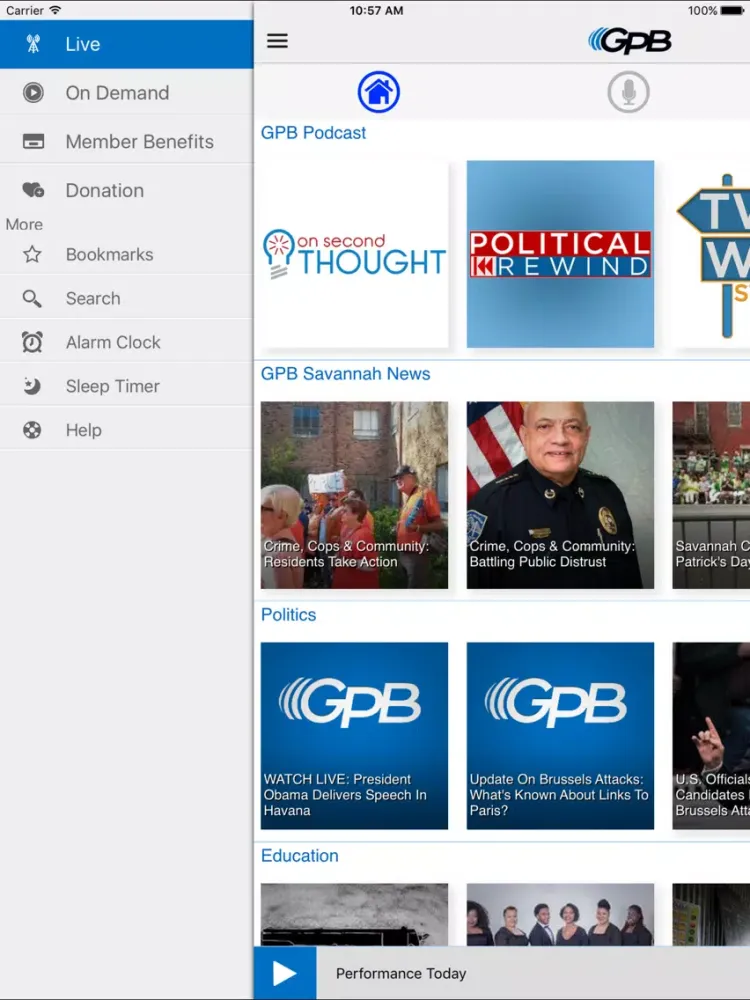Open On Demand menu item
Viewport: 750px width, 1000px height.
[x=126, y=92]
